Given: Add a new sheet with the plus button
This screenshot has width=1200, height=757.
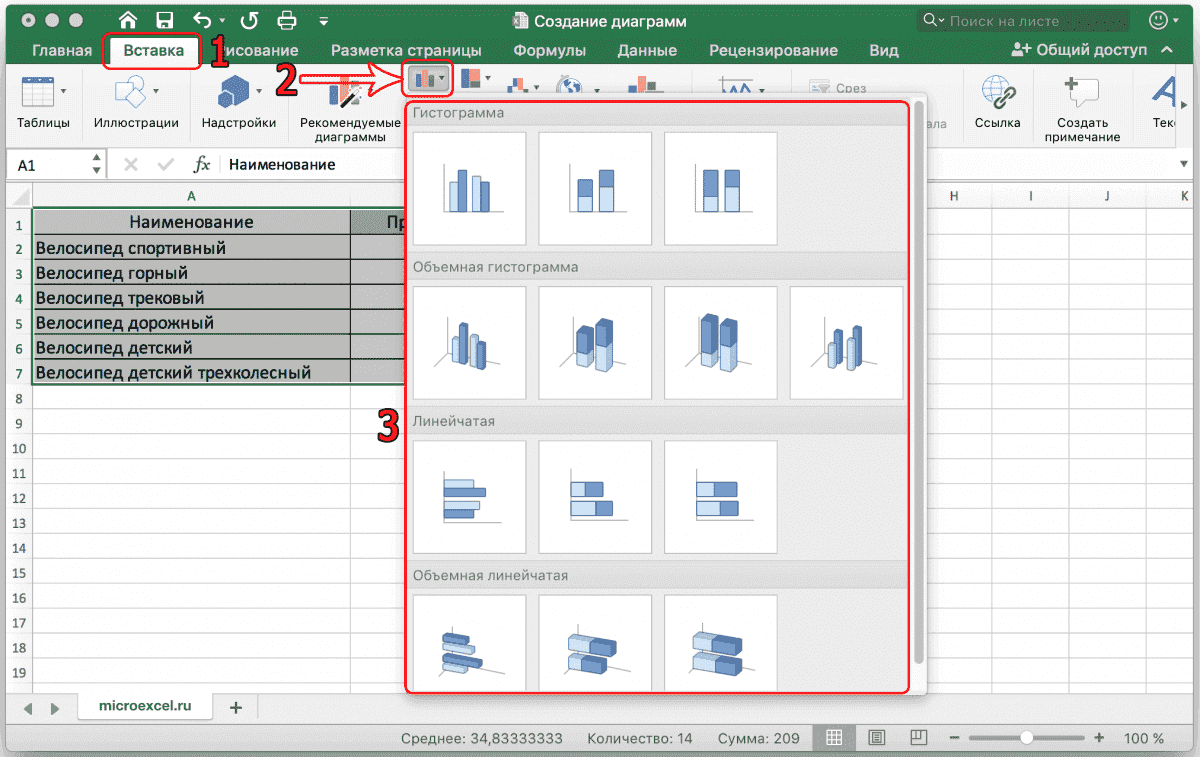Looking at the screenshot, I should tap(235, 705).
